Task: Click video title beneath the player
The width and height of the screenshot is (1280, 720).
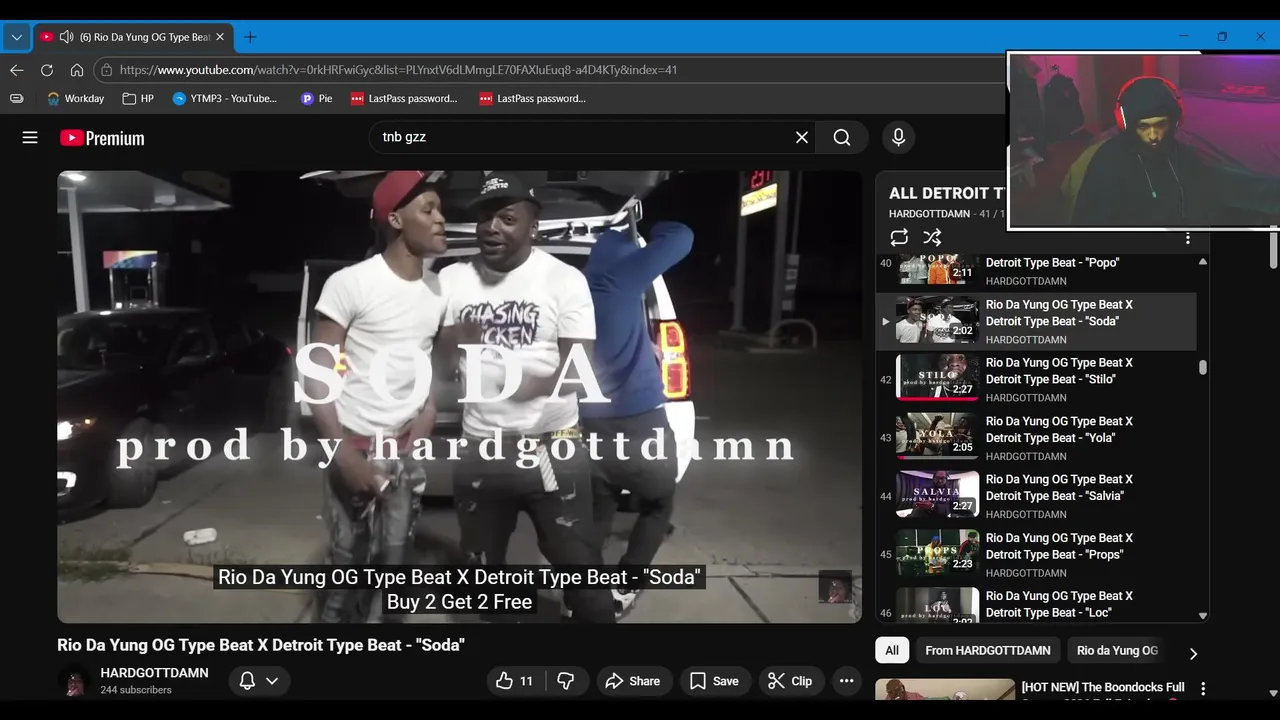Action: coord(261,645)
